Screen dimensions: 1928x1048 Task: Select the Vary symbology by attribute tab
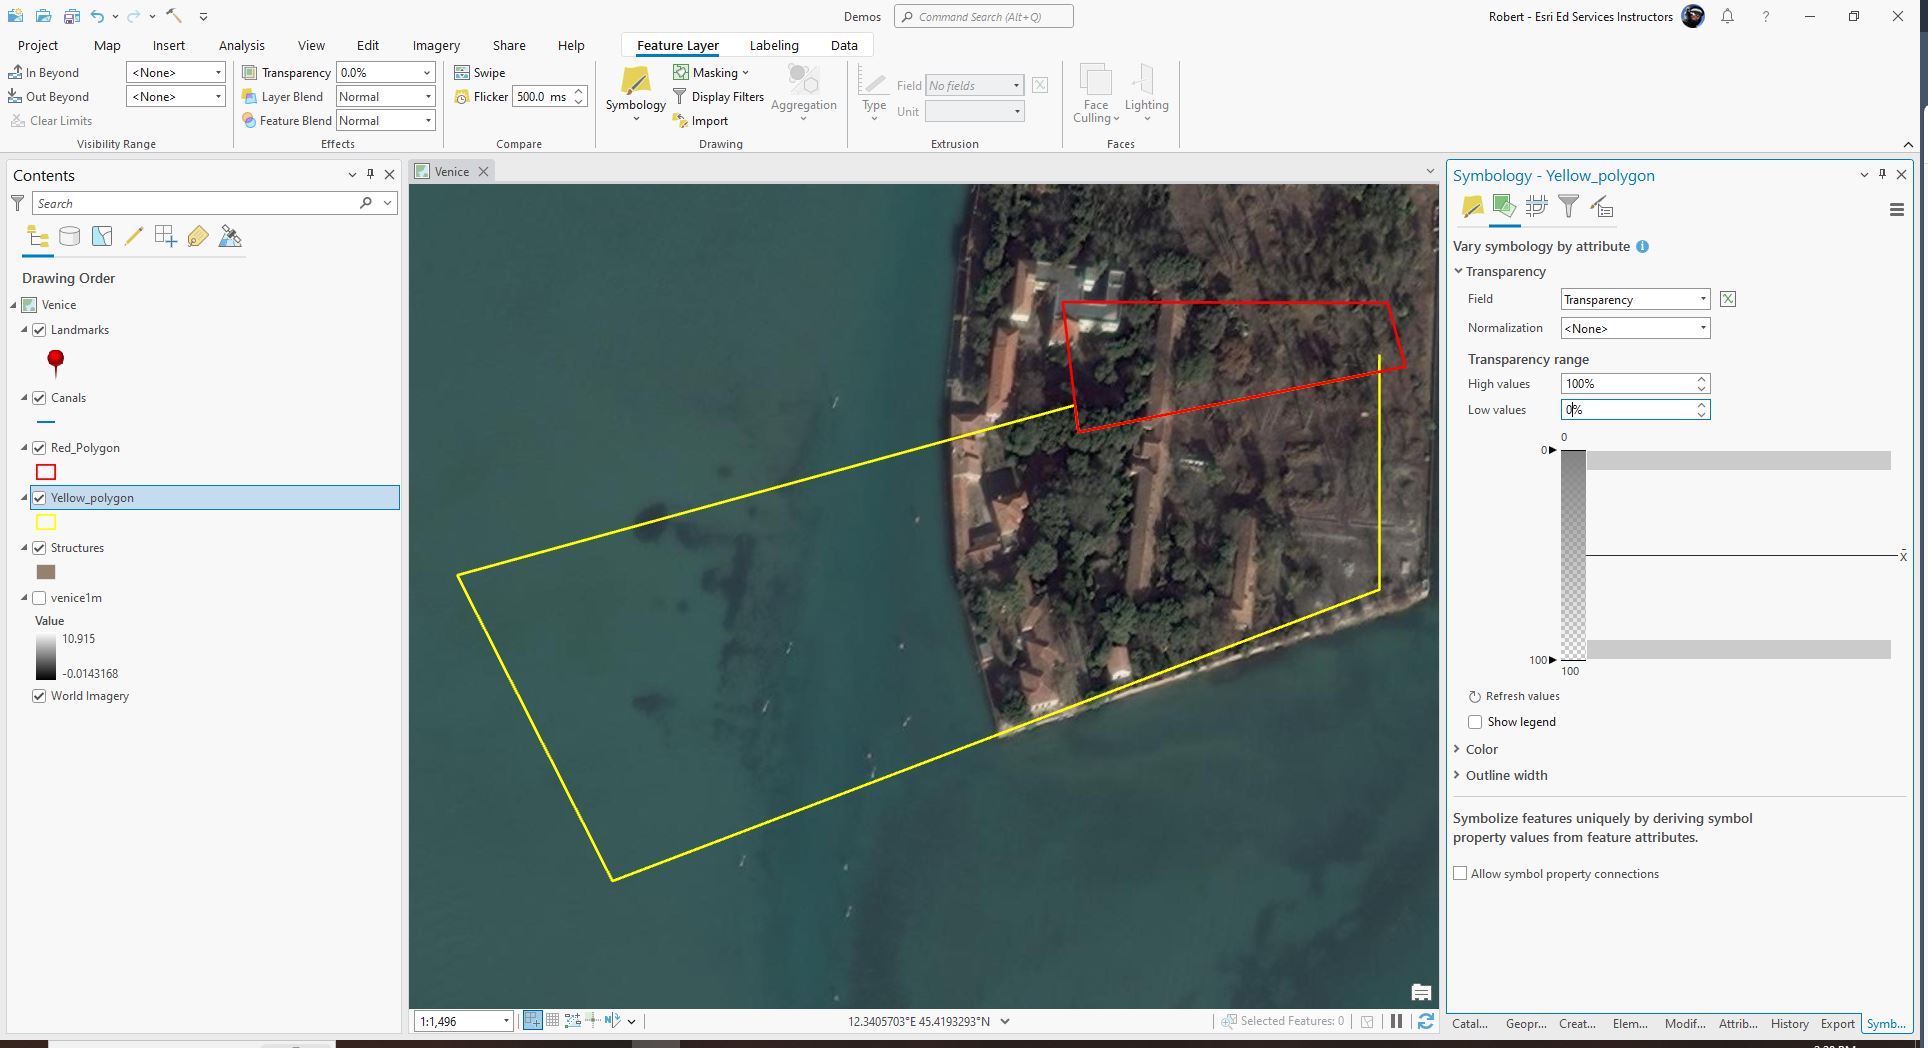[1504, 207]
